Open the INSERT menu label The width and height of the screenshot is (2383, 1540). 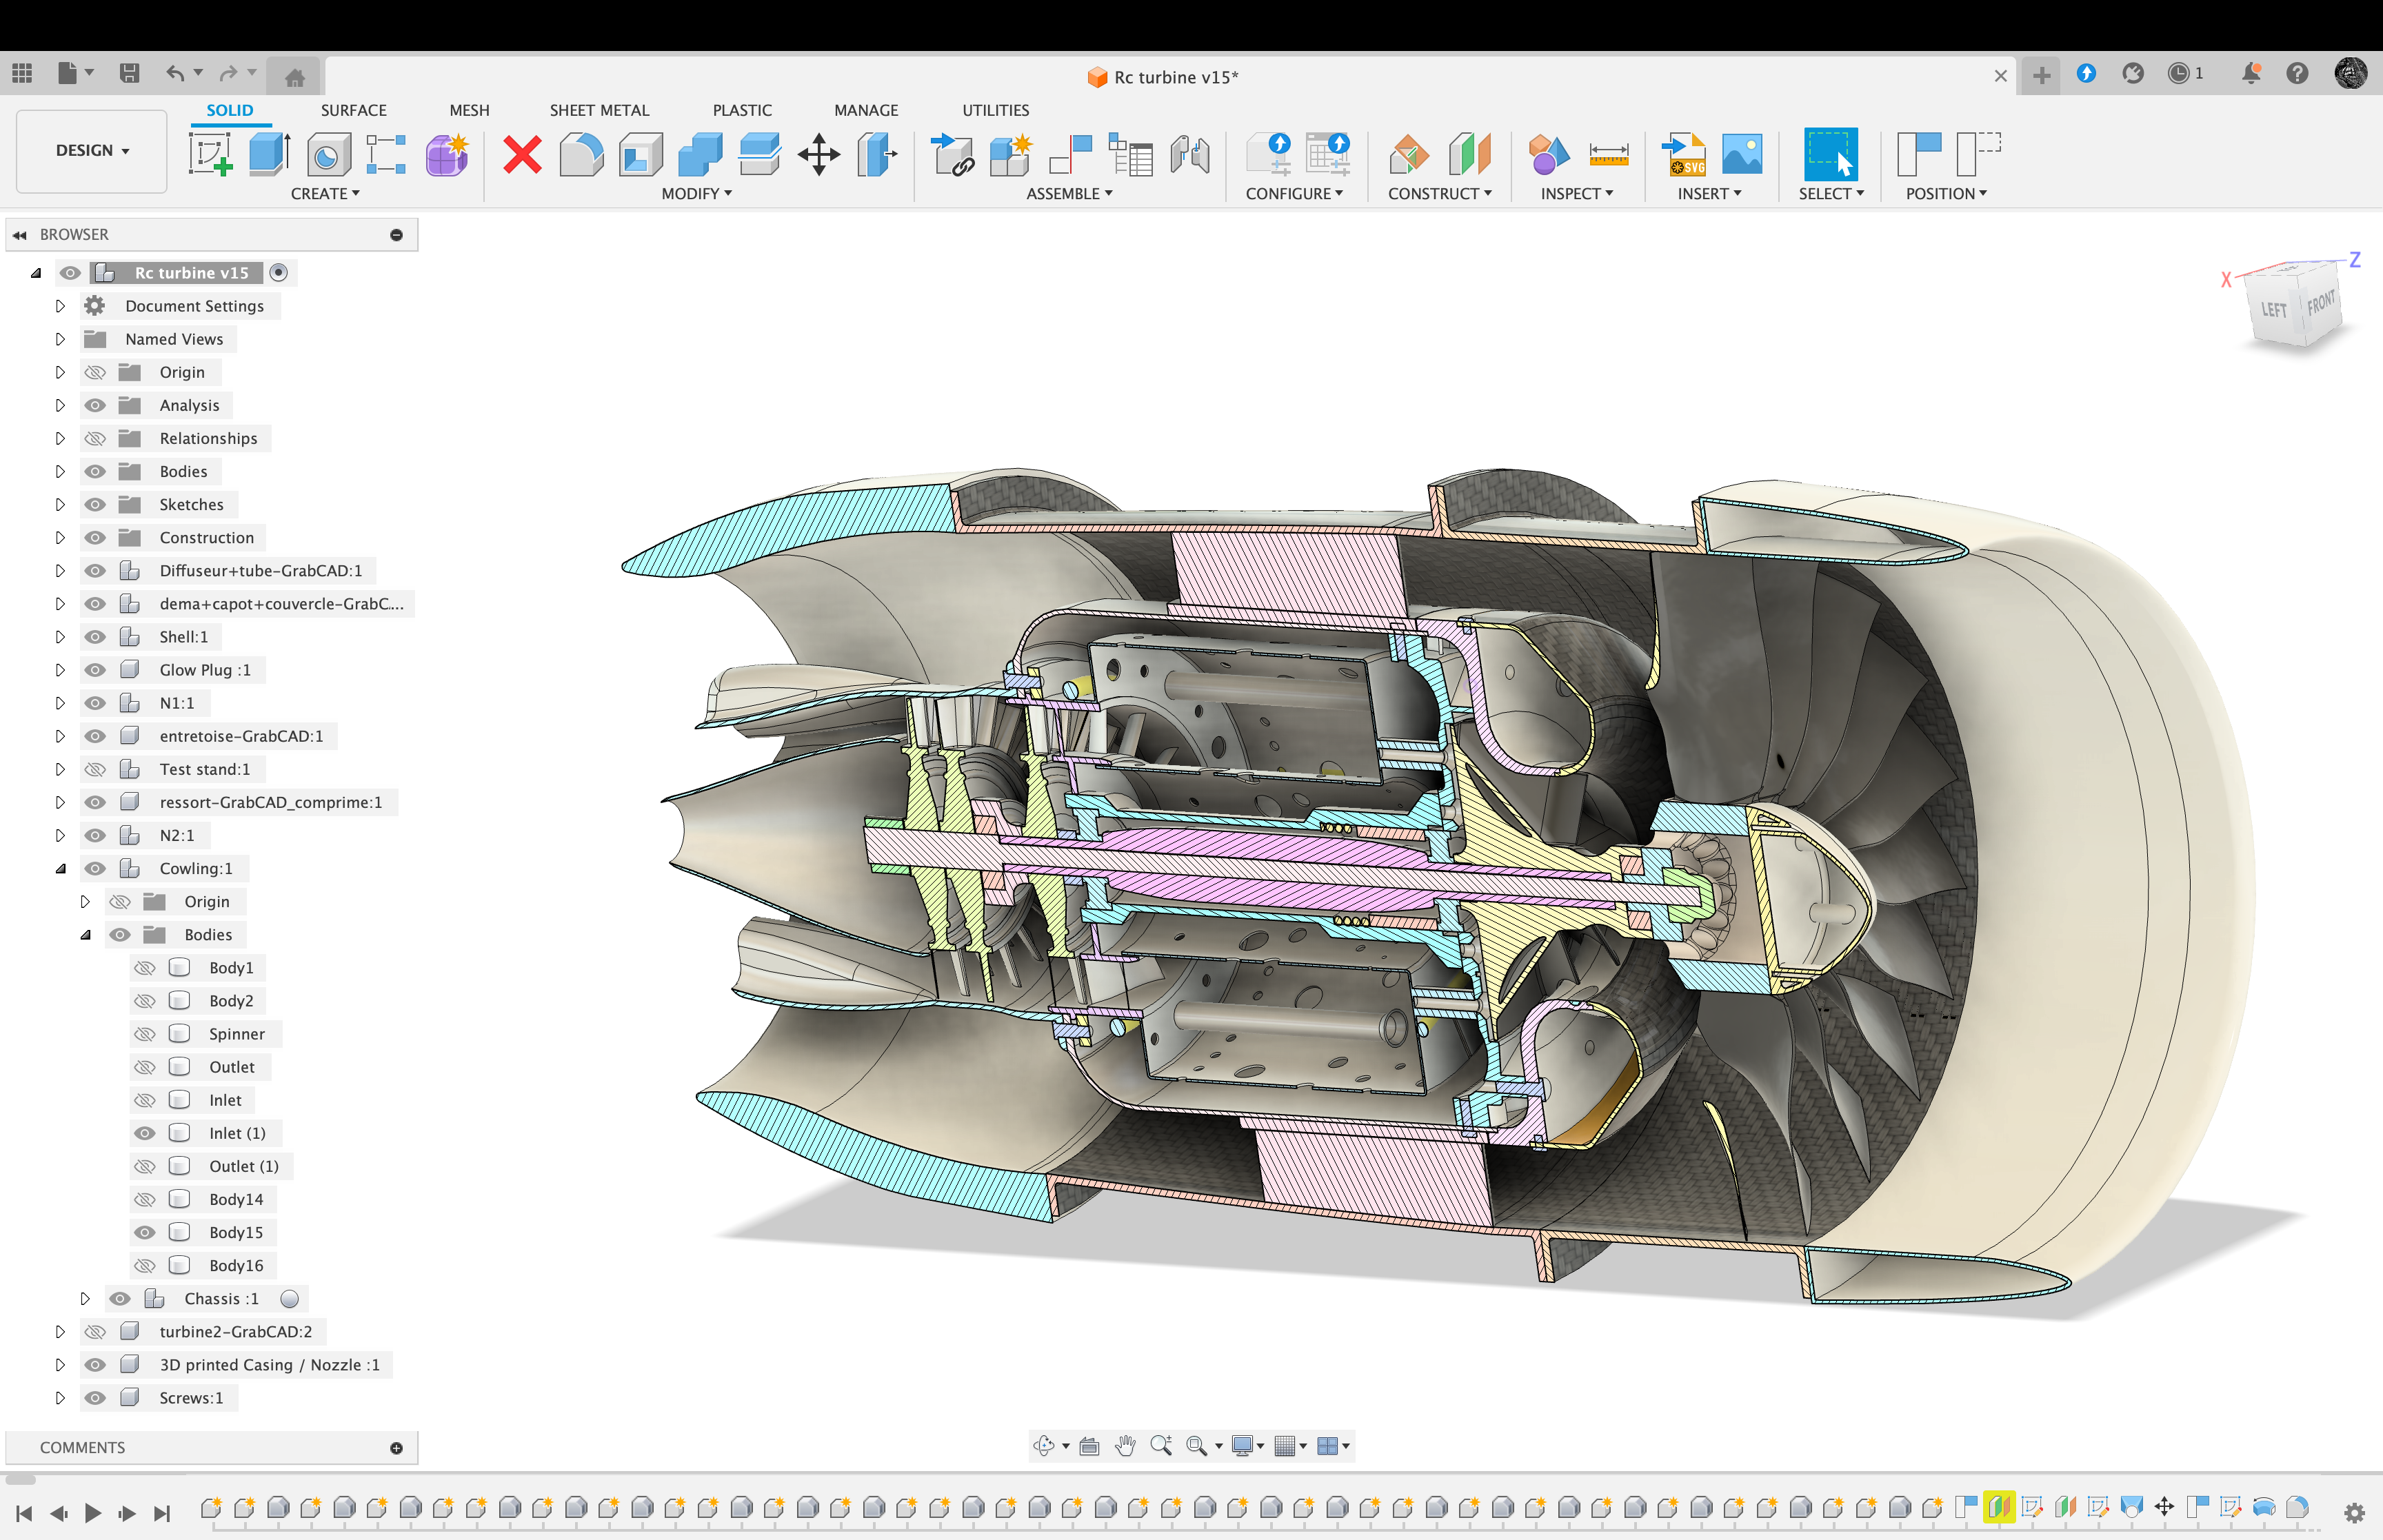(1709, 193)
